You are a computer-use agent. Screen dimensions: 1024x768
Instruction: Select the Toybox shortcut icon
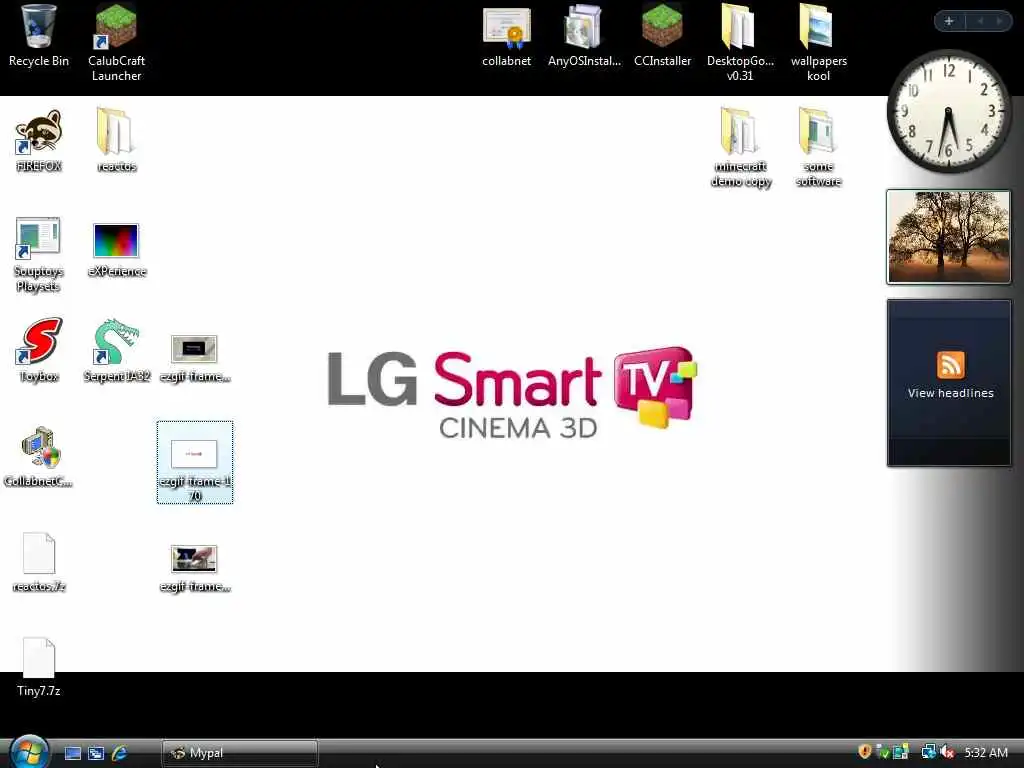point(39,350)
